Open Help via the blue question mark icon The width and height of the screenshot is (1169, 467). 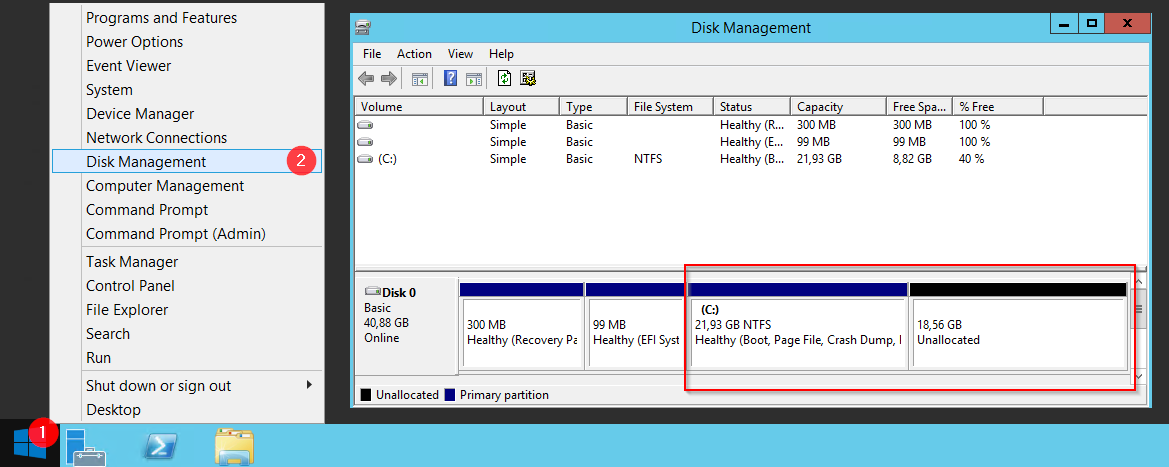(451, 79)
